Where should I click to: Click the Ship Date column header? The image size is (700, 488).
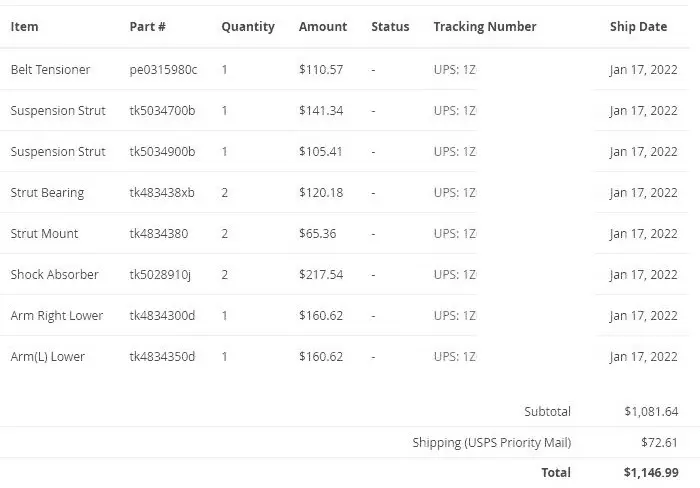point(638,27)
